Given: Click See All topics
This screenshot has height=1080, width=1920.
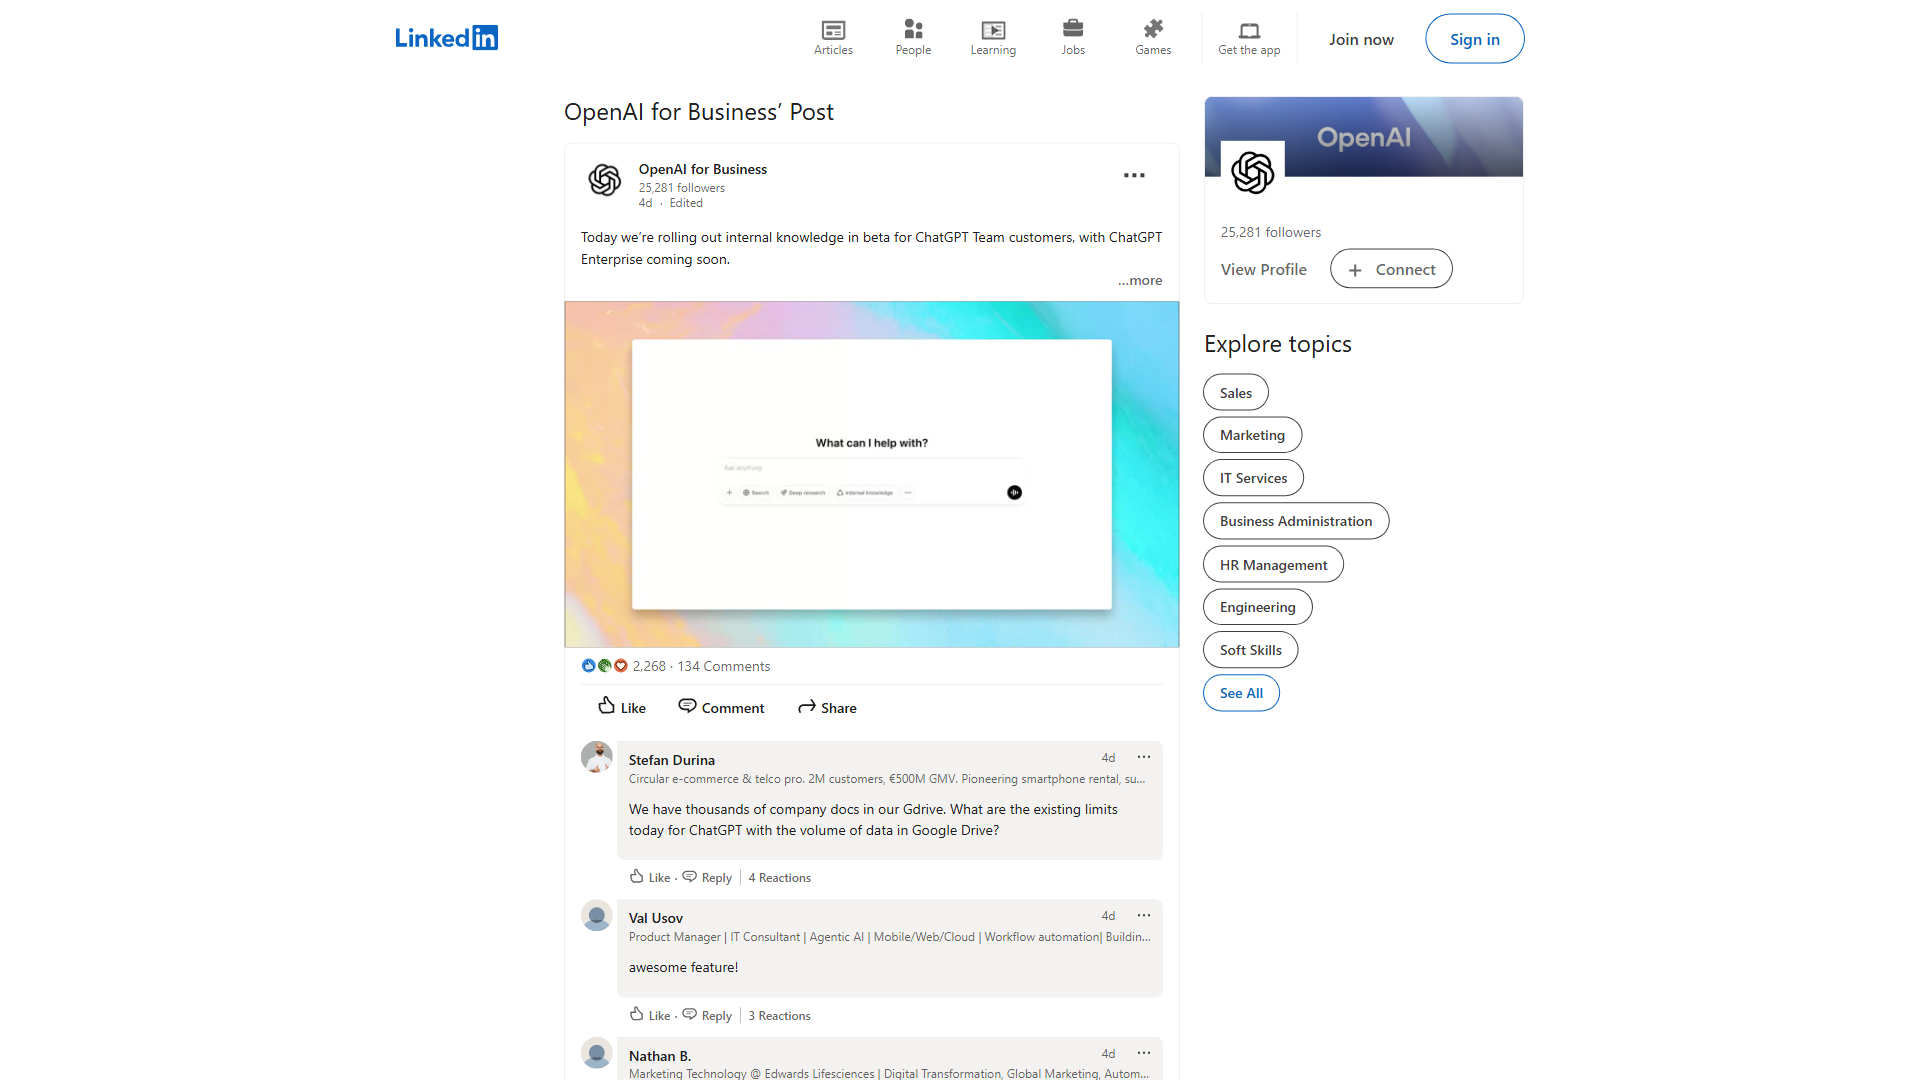Looking at the screenshot, I should click(1241, 693).
